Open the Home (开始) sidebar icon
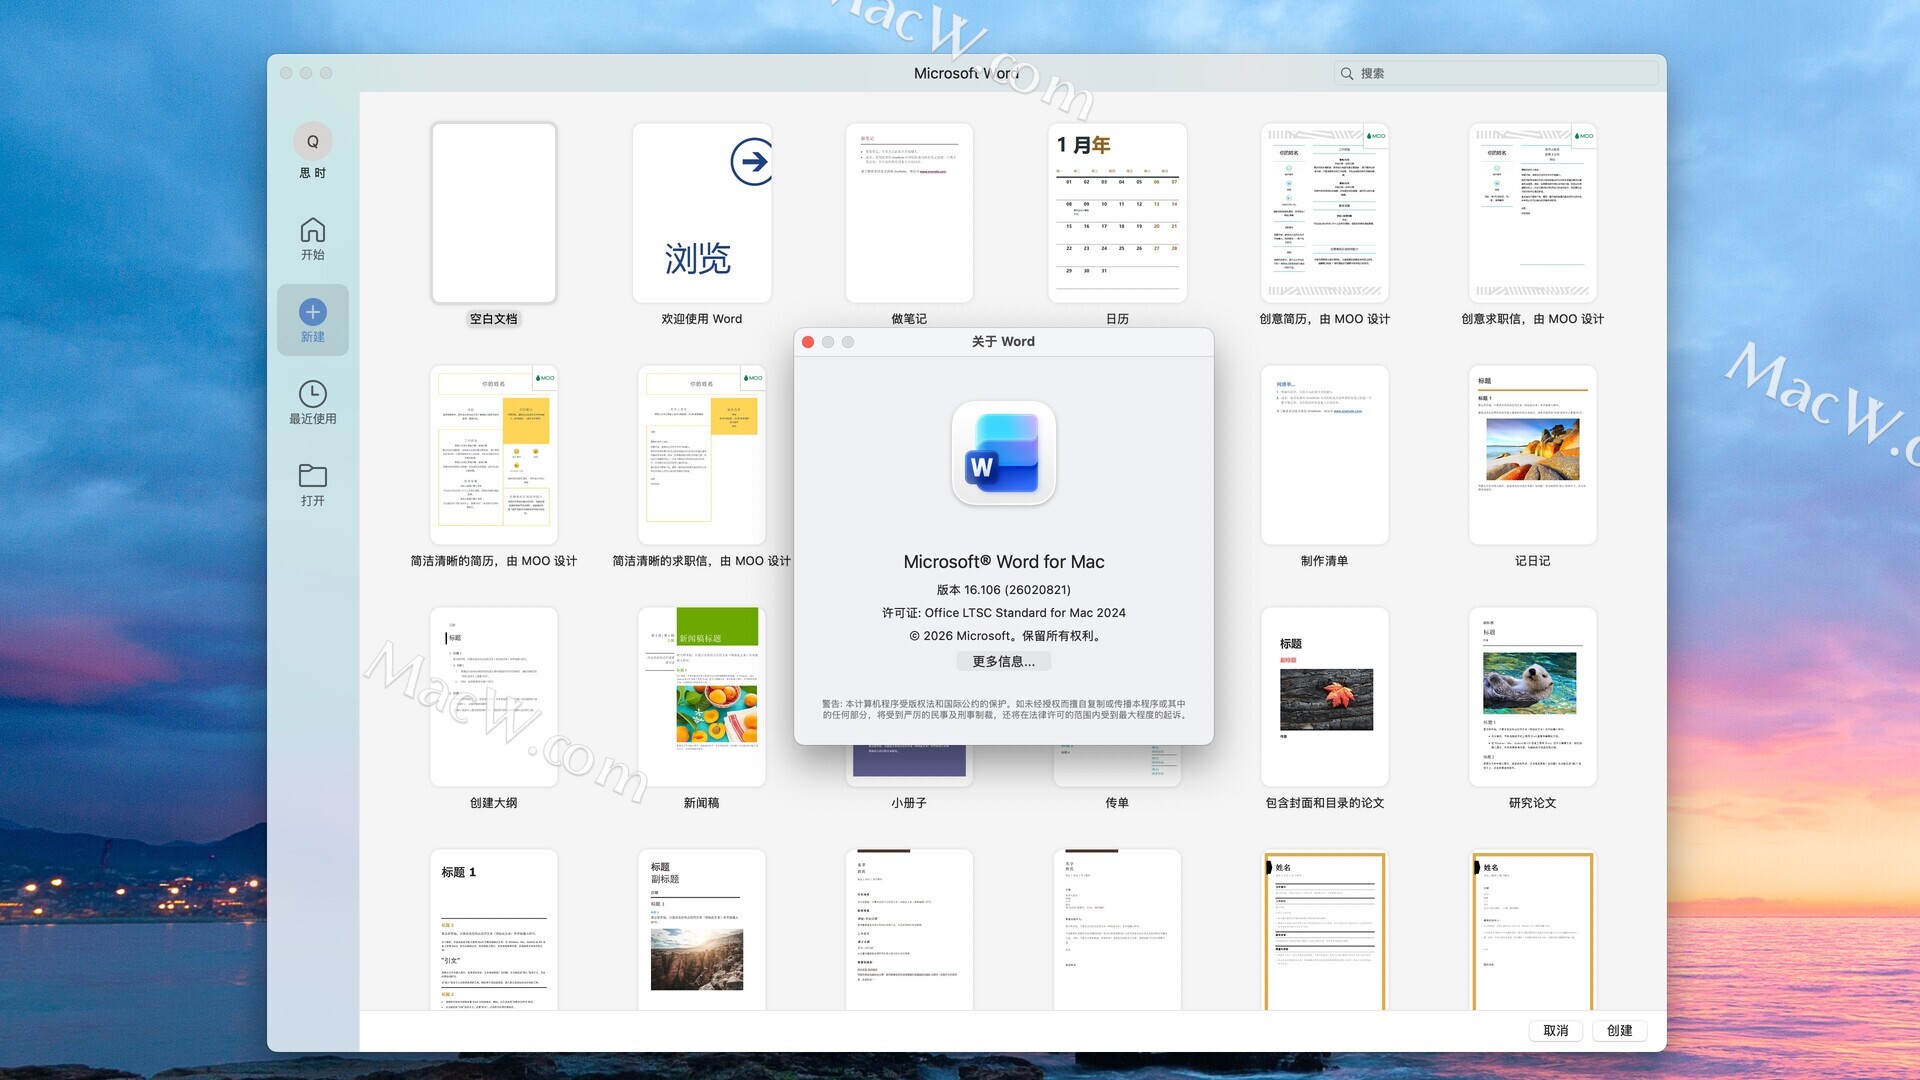The image size is (1920, 1080). click(x=312, y=230)
